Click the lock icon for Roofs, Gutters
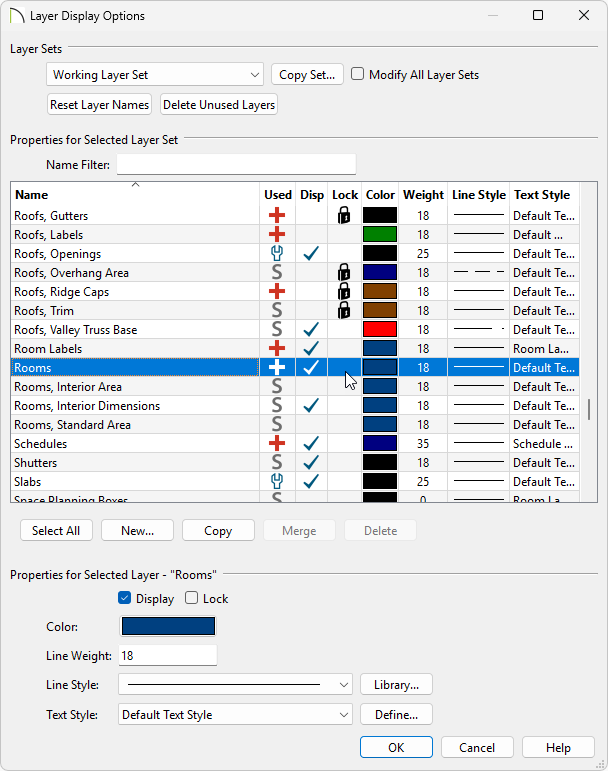 [x=344, y=215]
